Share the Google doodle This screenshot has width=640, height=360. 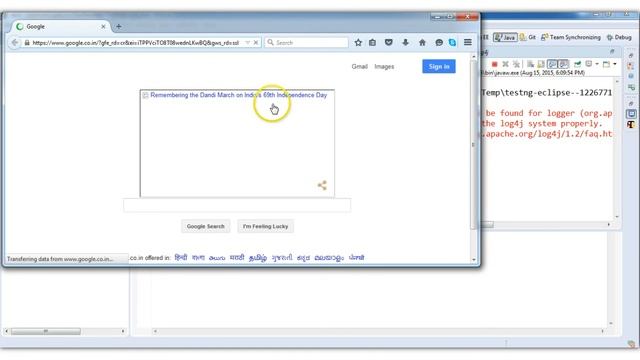322,185
